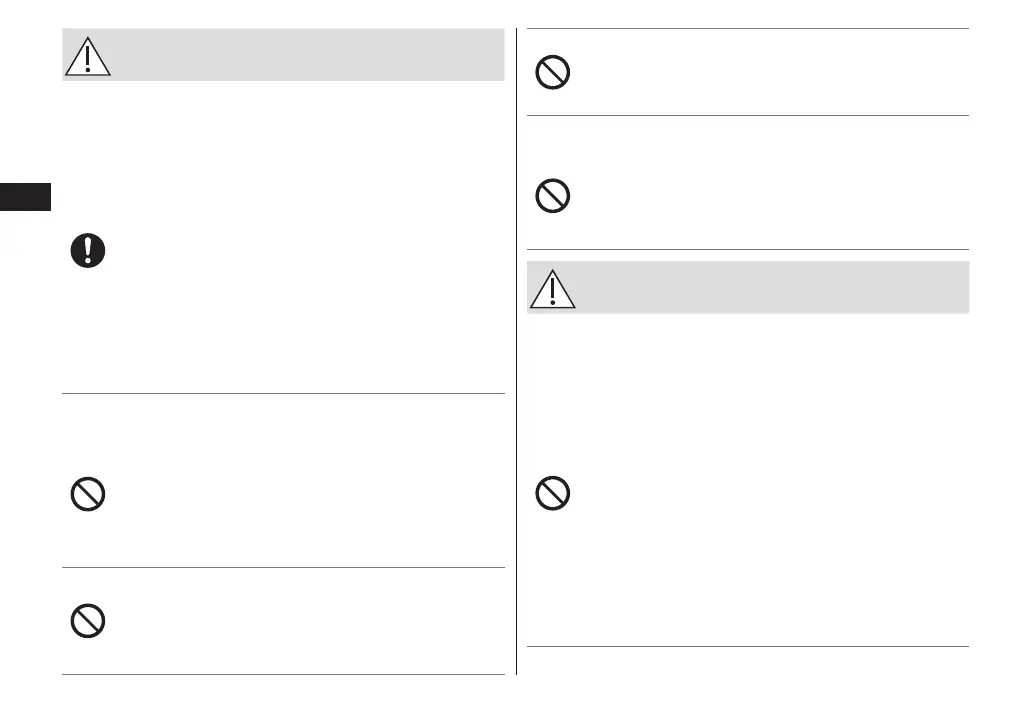The width and height of the screenshot is (1032, 726).
Task: Click the bottom-most prohibition icon in the left column
Action: point(88,622)
